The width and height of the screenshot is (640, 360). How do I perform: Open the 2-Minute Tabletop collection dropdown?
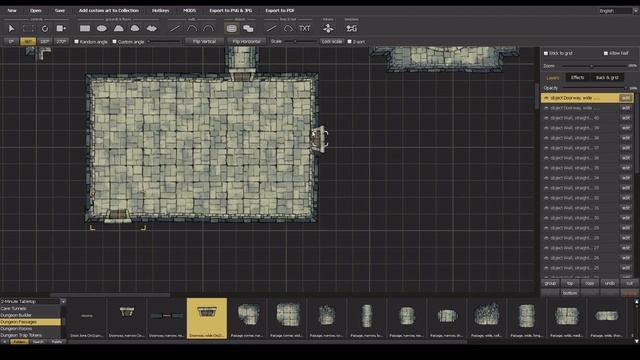pos(33,302)
